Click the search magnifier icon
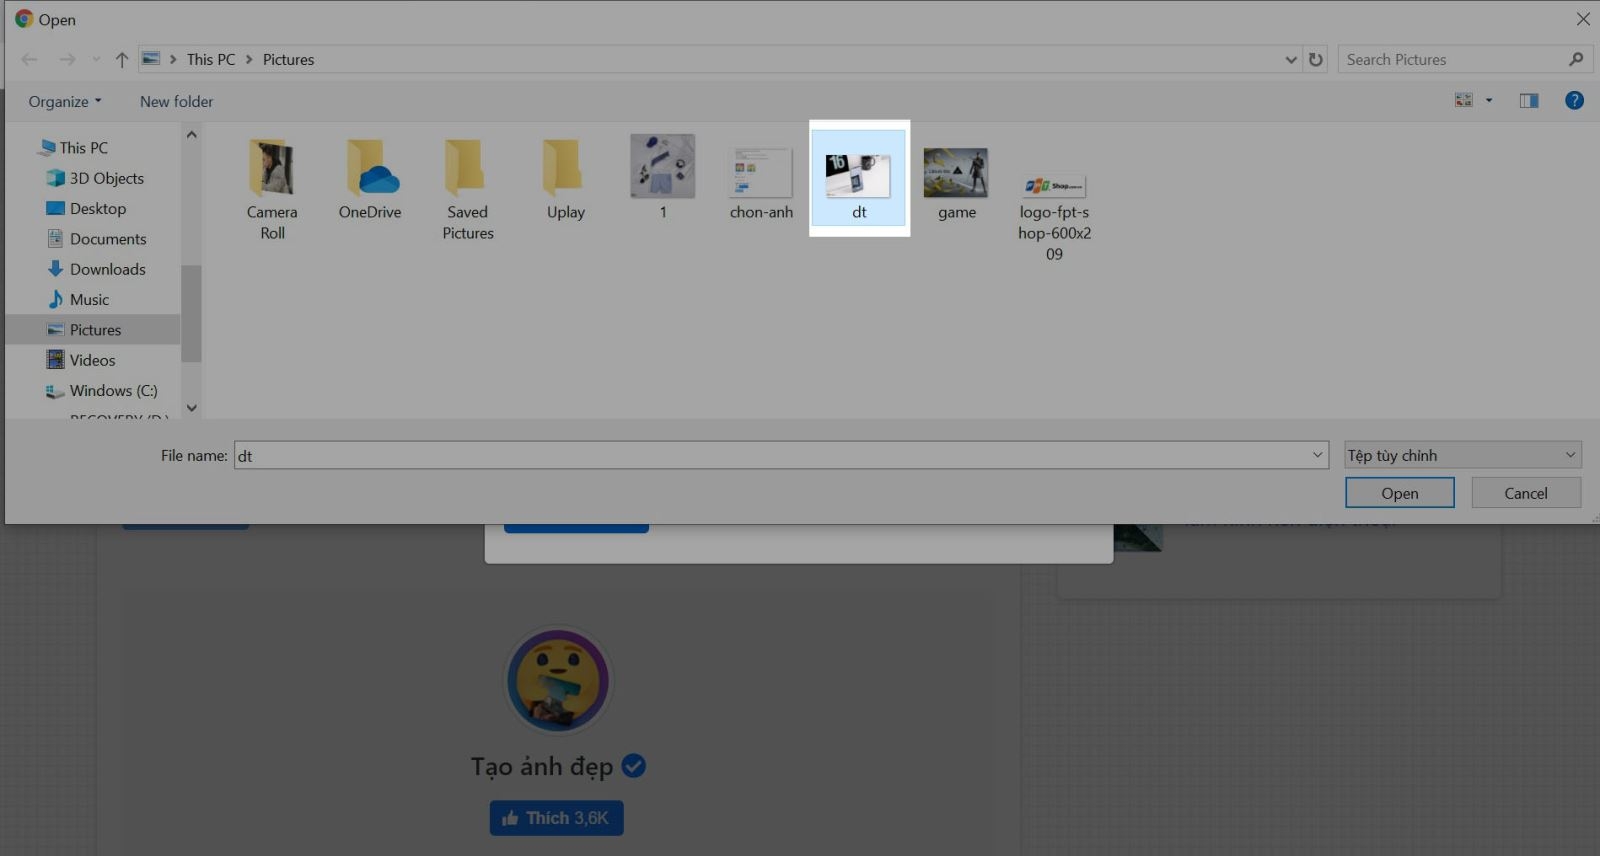The image size is (1600, 856). pos(1576,60)
